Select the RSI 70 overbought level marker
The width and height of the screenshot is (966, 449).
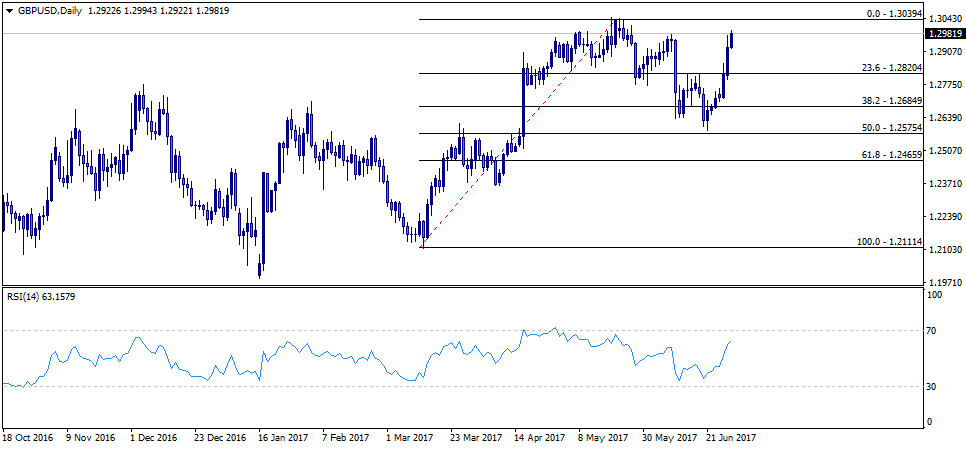coord(934,330)
